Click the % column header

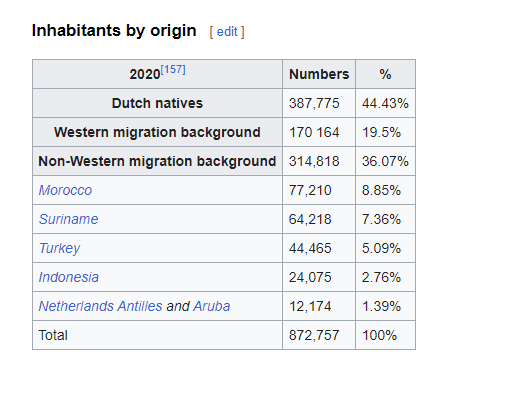385,74
